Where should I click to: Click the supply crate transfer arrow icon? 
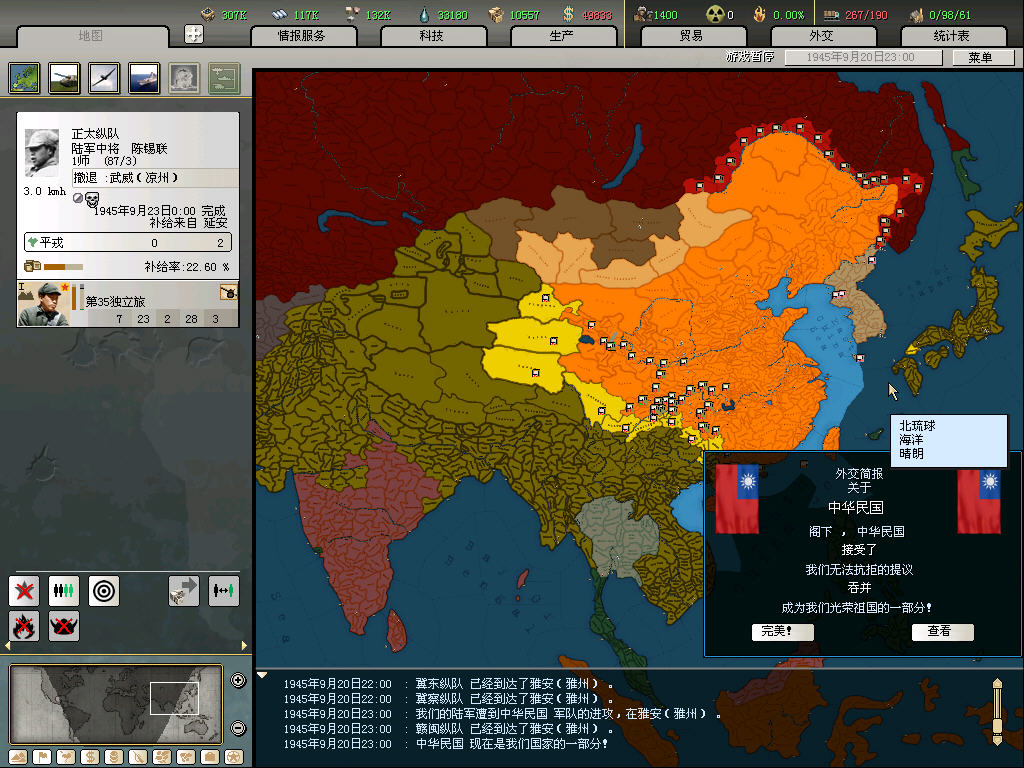184,591
